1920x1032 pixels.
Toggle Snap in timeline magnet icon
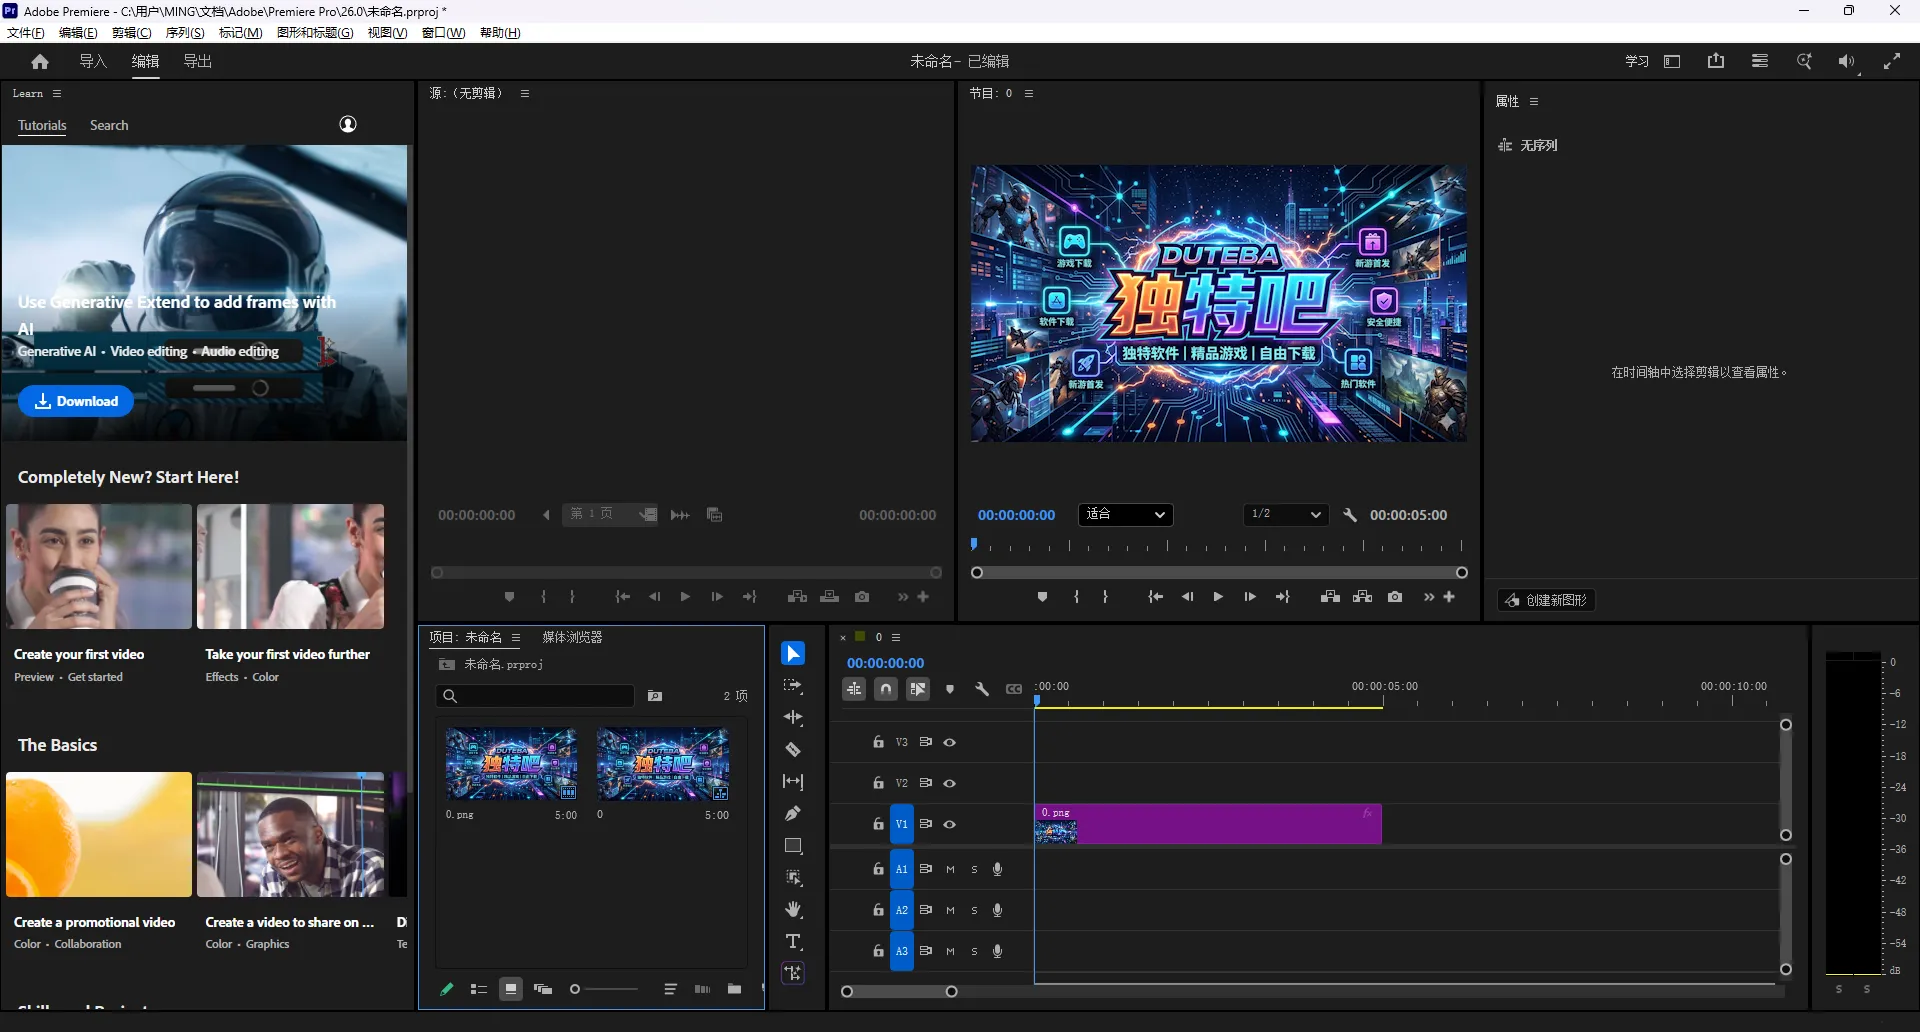[886, 689]
